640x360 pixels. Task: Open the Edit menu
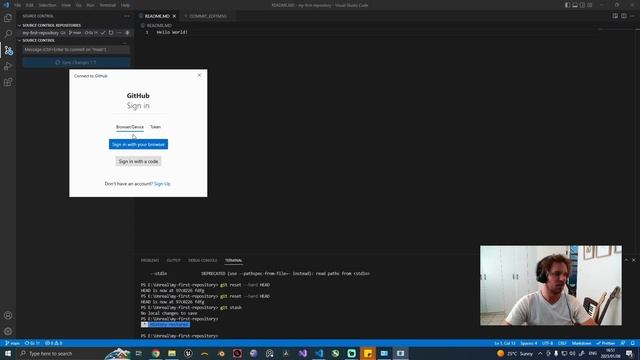[x=30, y=5]
